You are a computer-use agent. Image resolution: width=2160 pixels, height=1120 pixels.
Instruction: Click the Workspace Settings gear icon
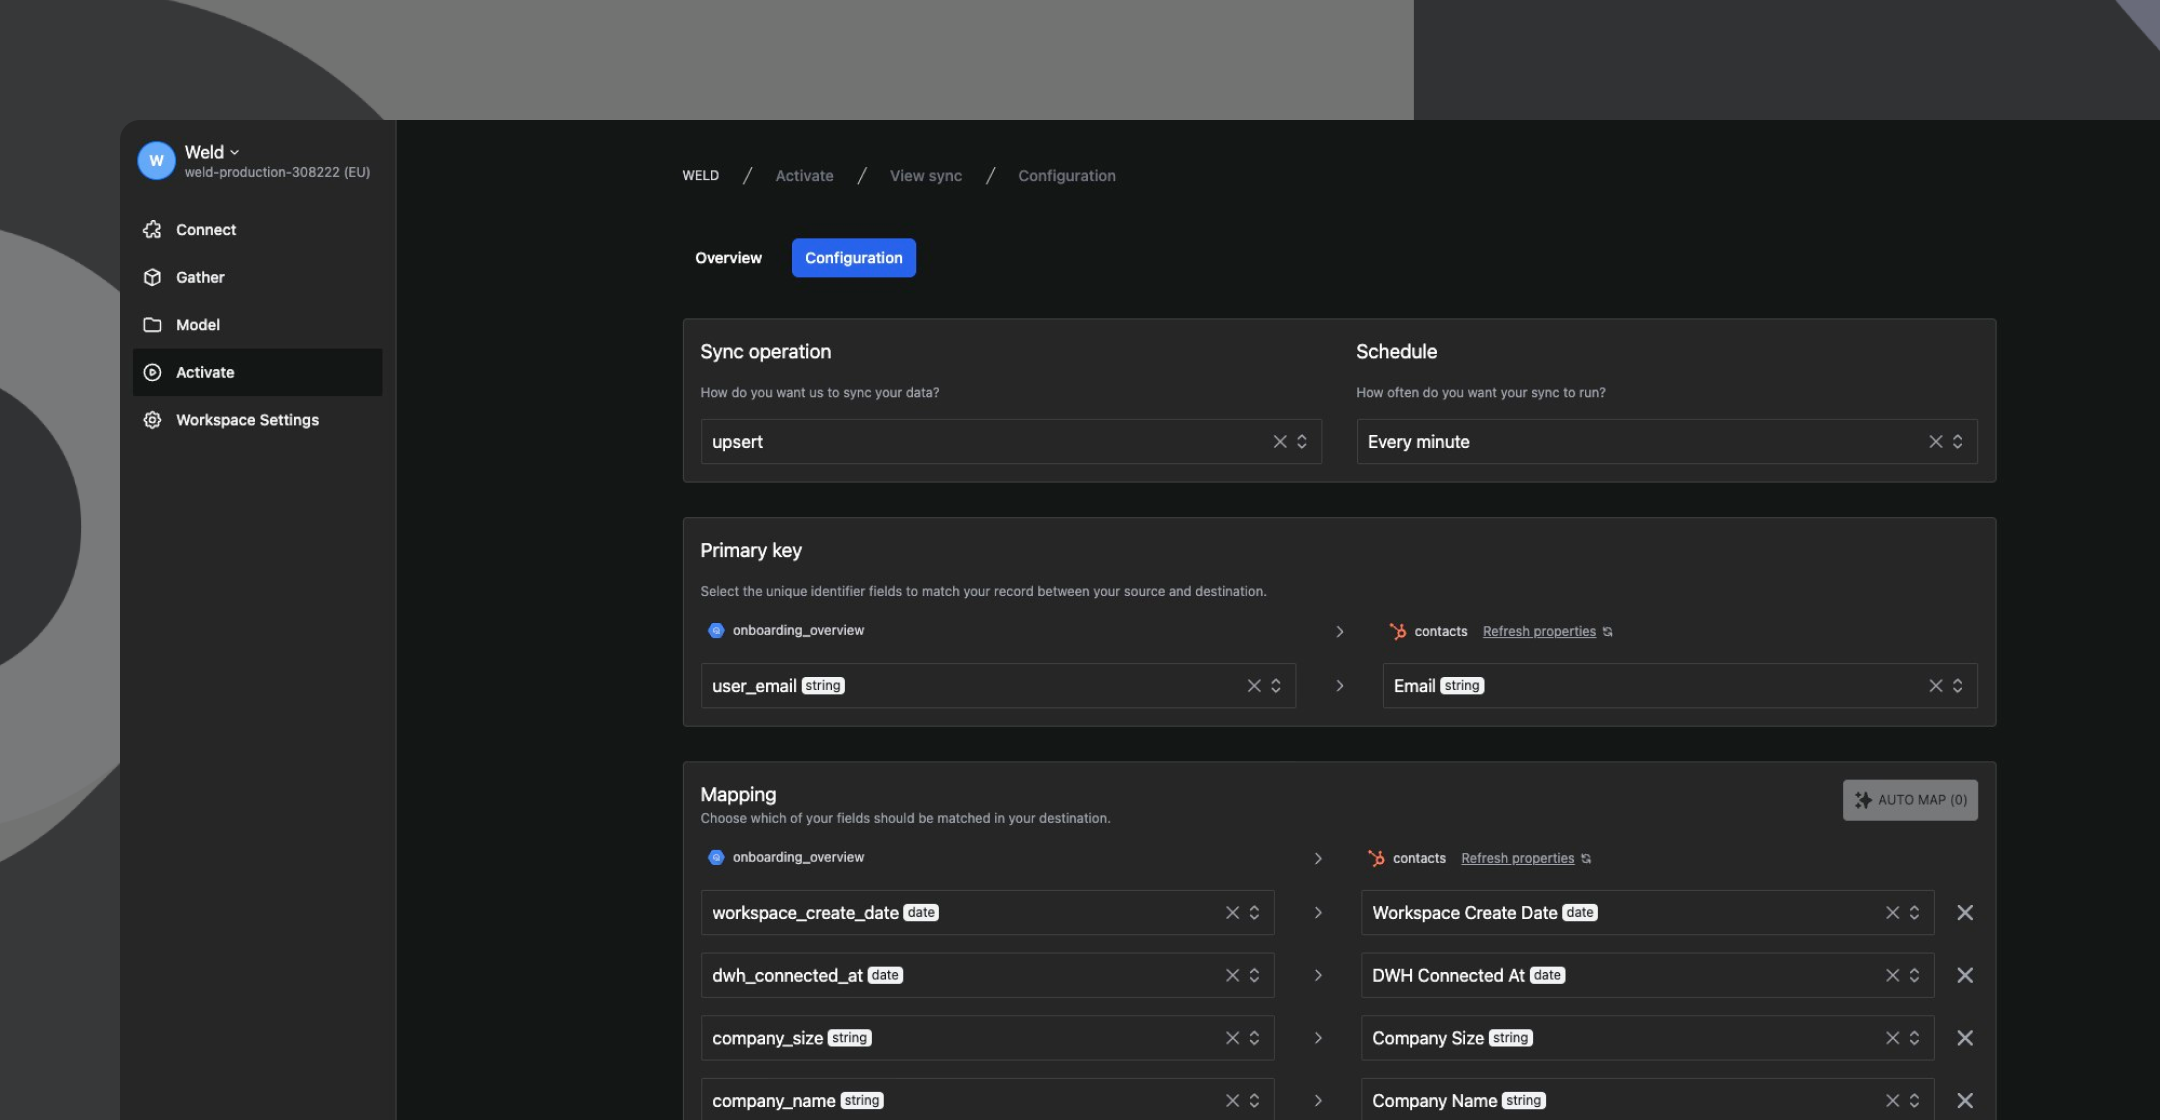pyautogui.click(x=151, y=420)
